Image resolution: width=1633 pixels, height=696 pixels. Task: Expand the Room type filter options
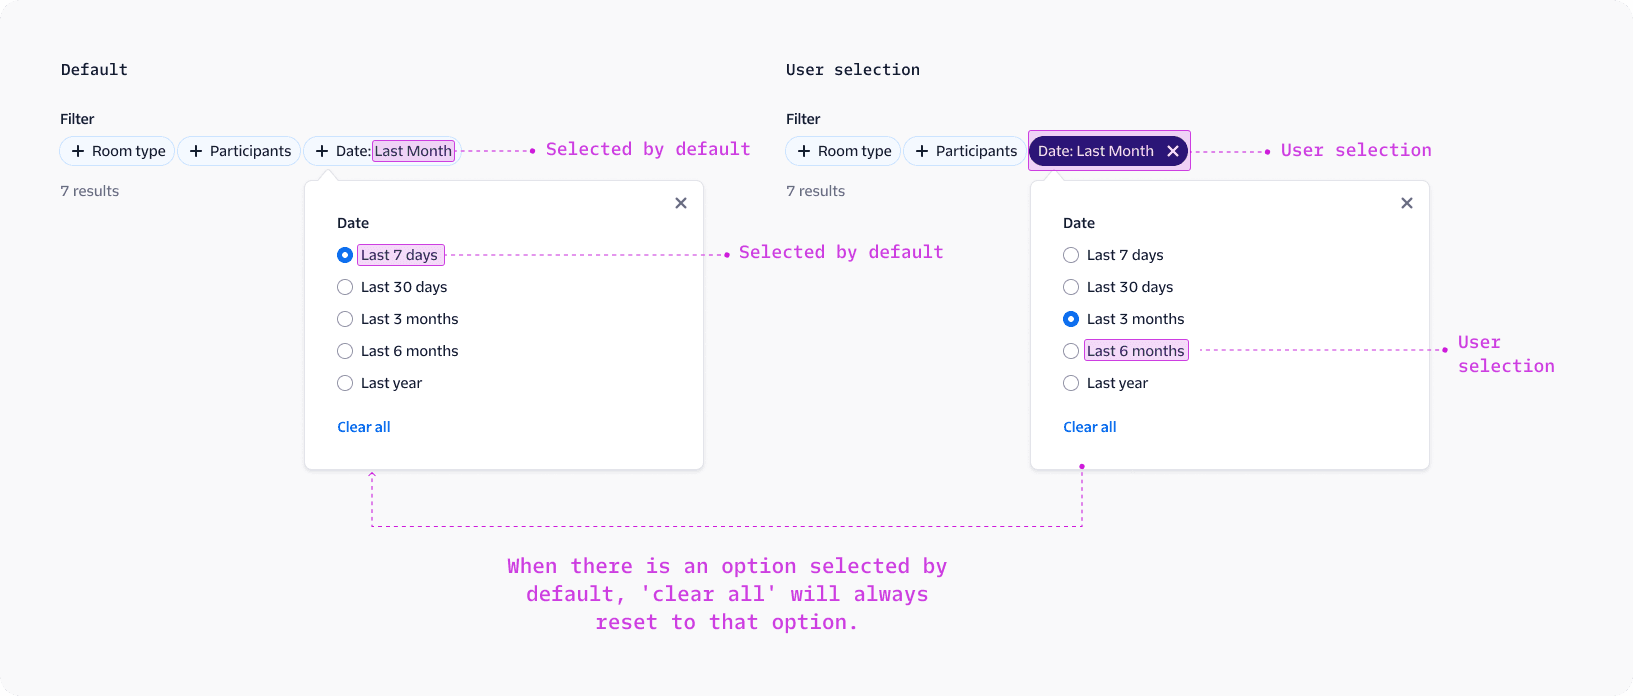coord(117,151)
